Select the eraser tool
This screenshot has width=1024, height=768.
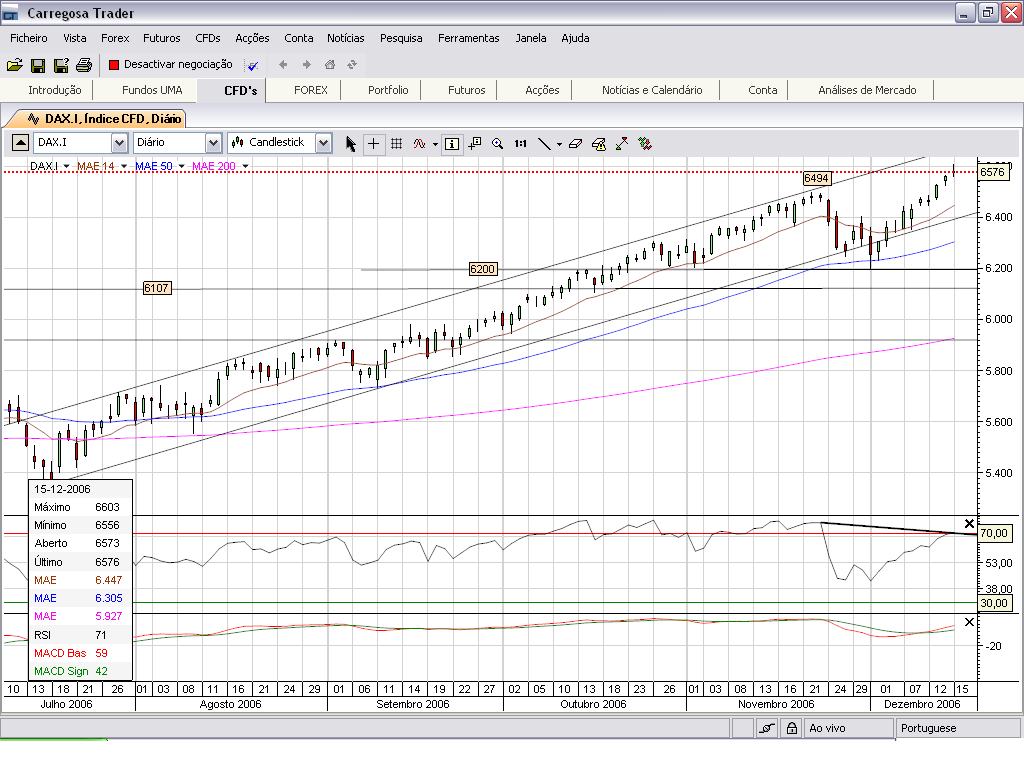point(575,144)
